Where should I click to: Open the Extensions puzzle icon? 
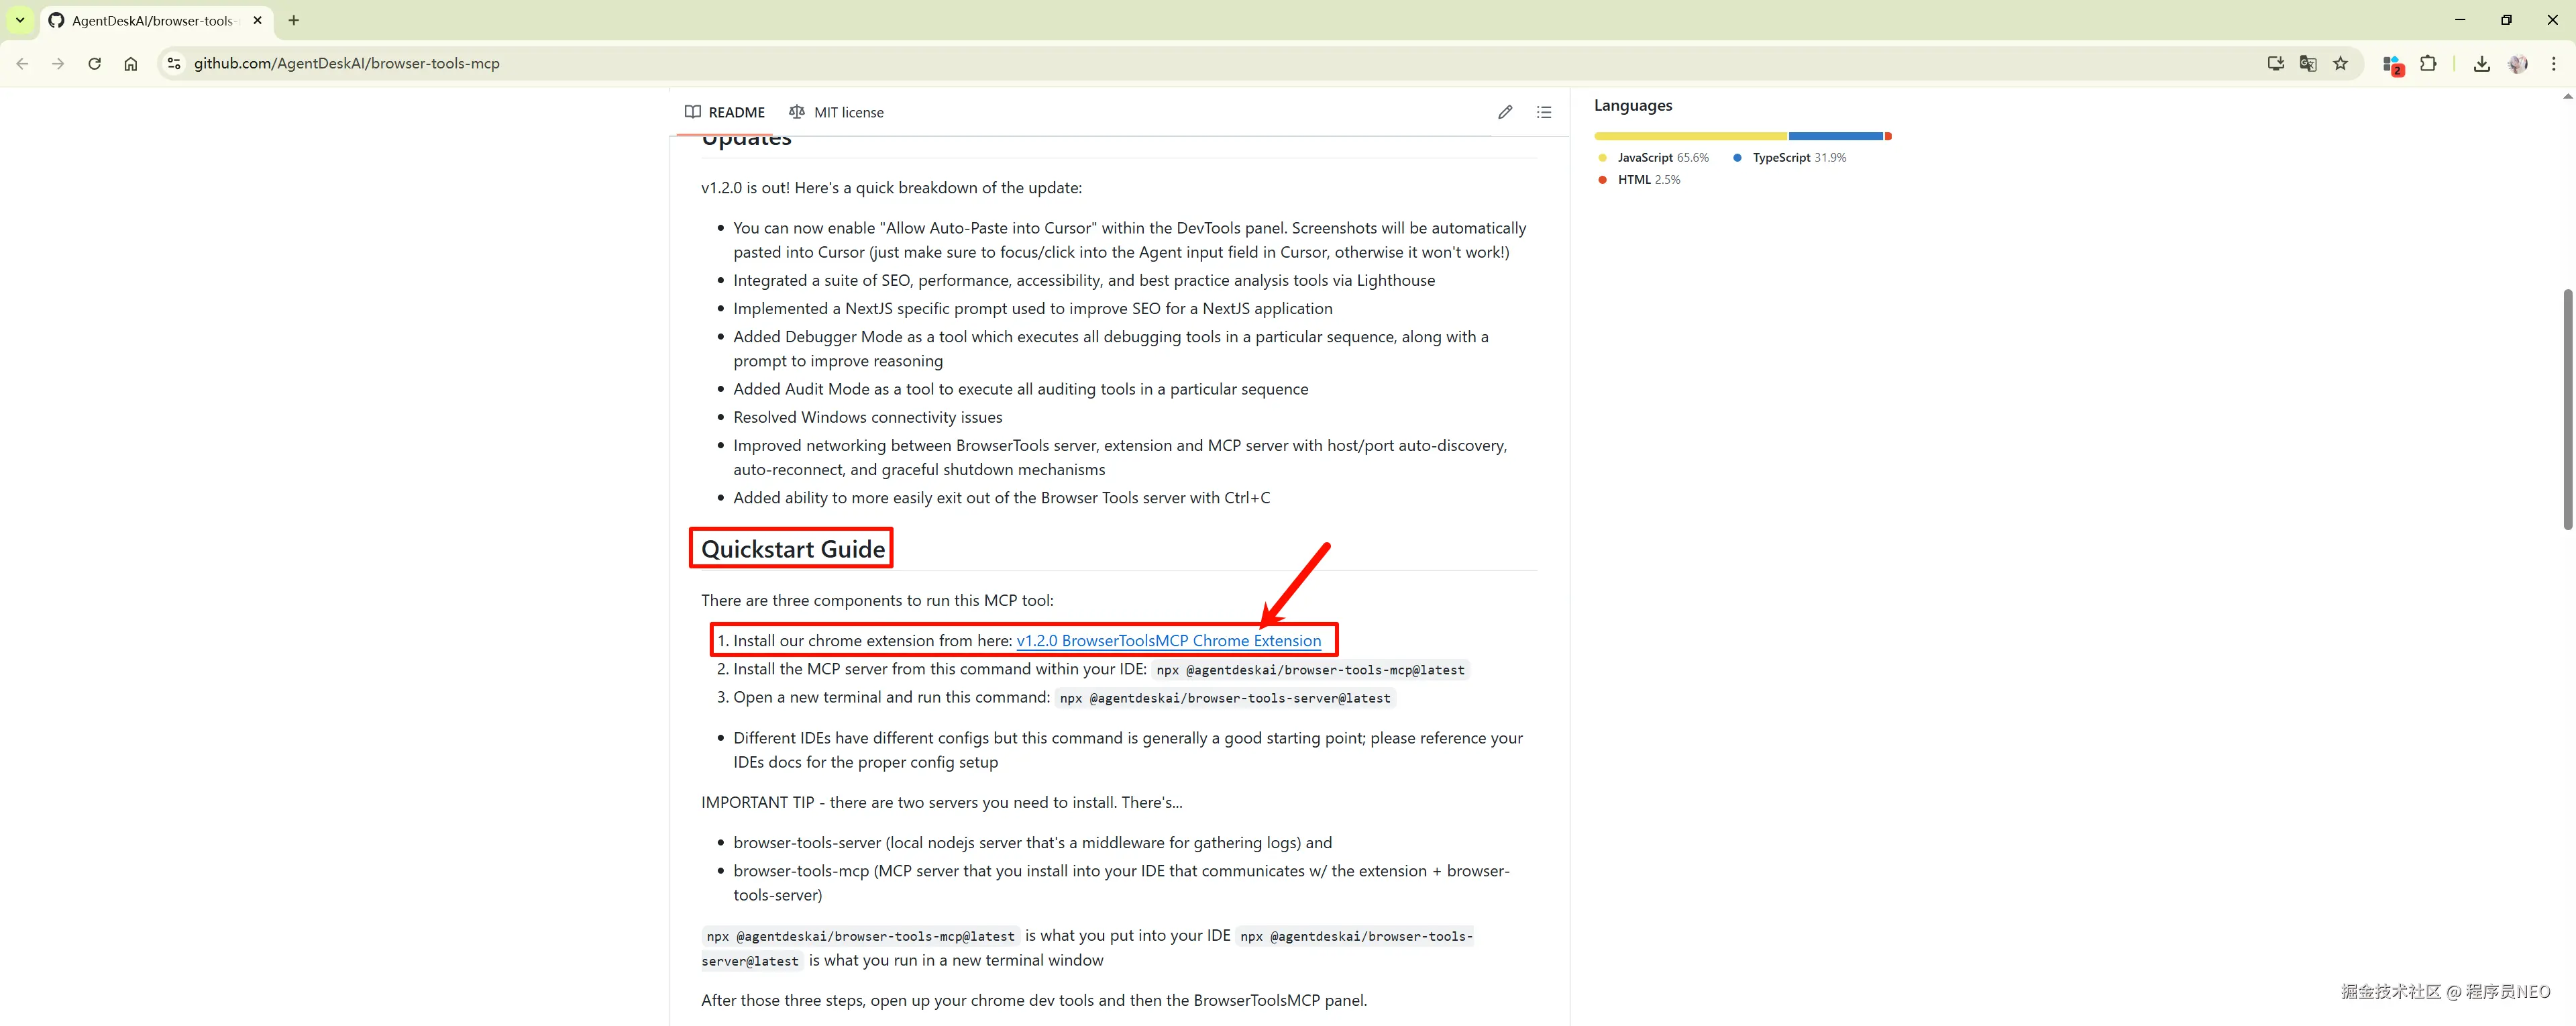coord(2427,63)
